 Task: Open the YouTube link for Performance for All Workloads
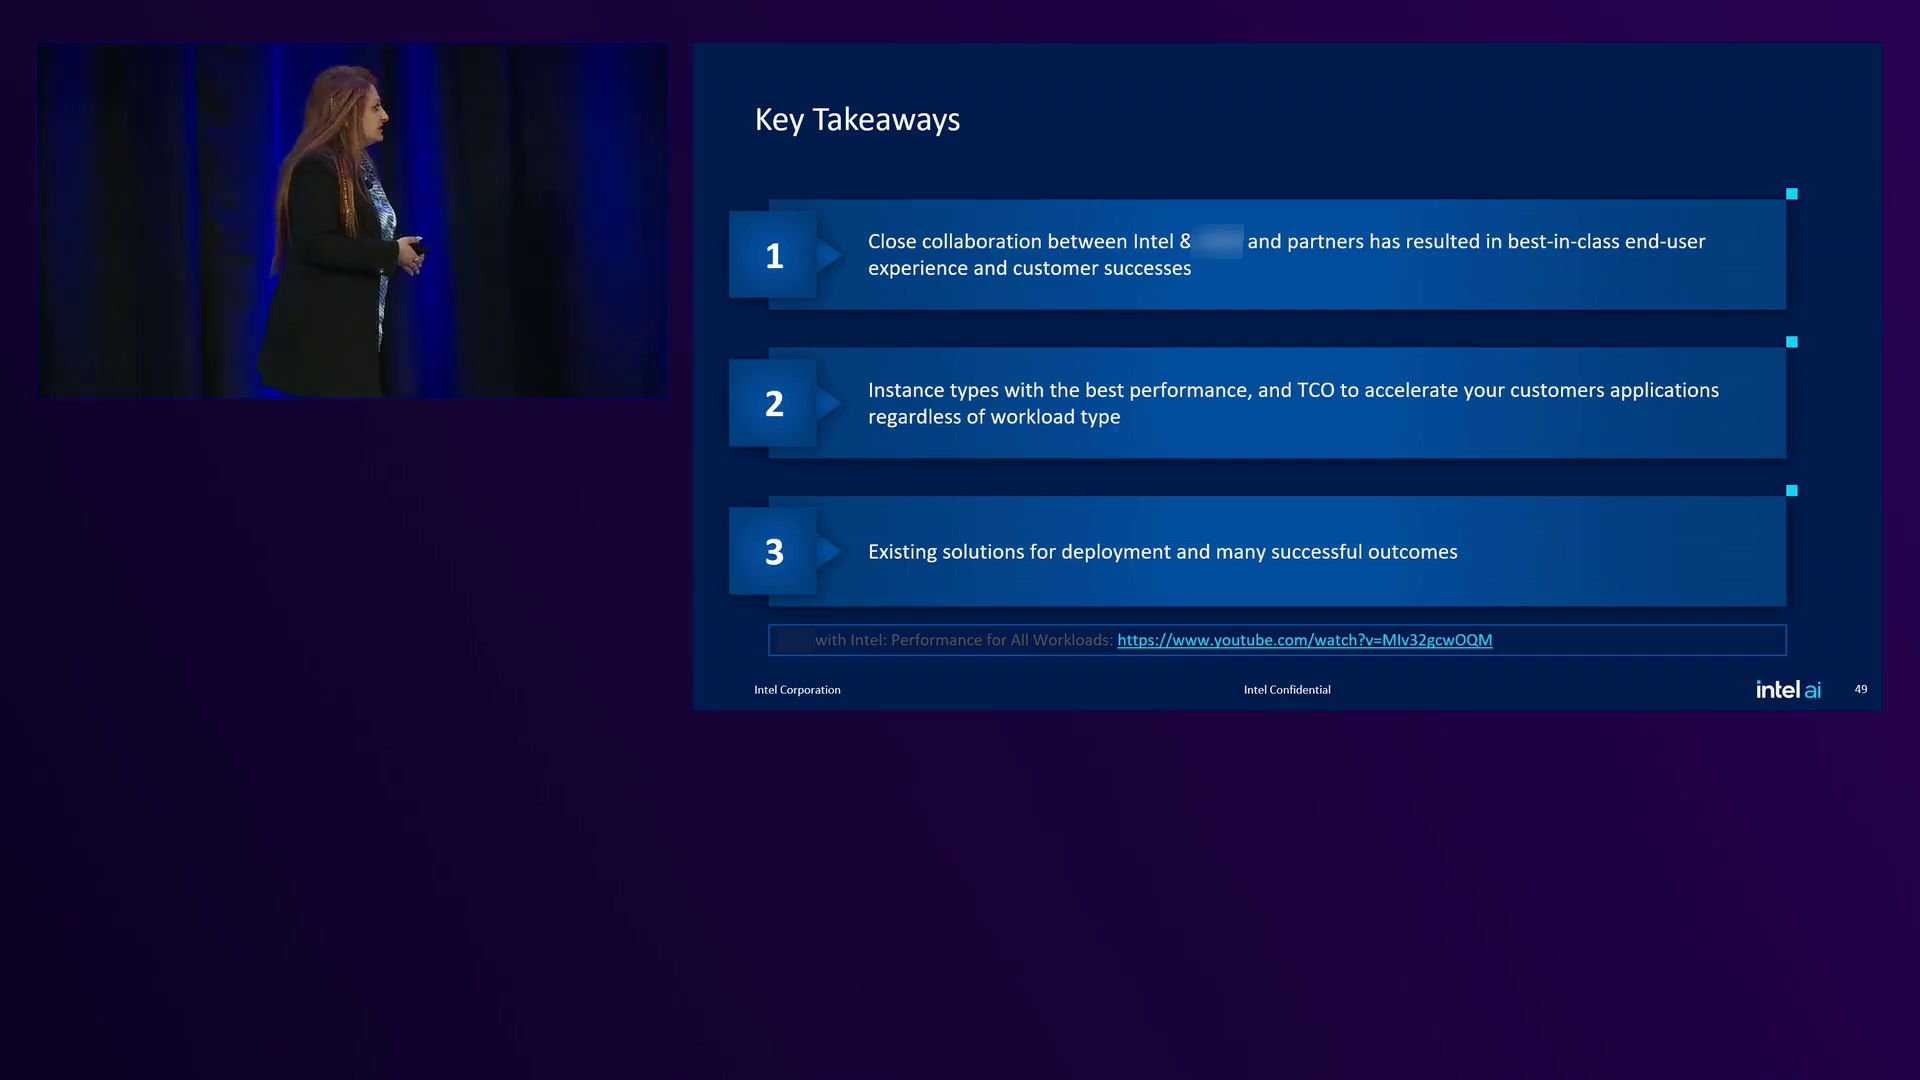[1304, 640]
